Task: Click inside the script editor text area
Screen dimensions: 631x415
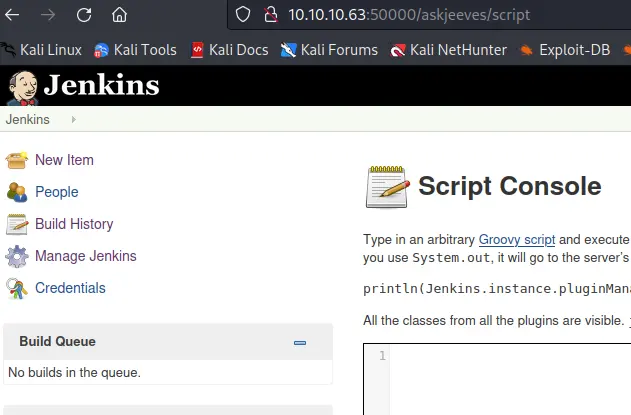Action: [x=510, y=379]
